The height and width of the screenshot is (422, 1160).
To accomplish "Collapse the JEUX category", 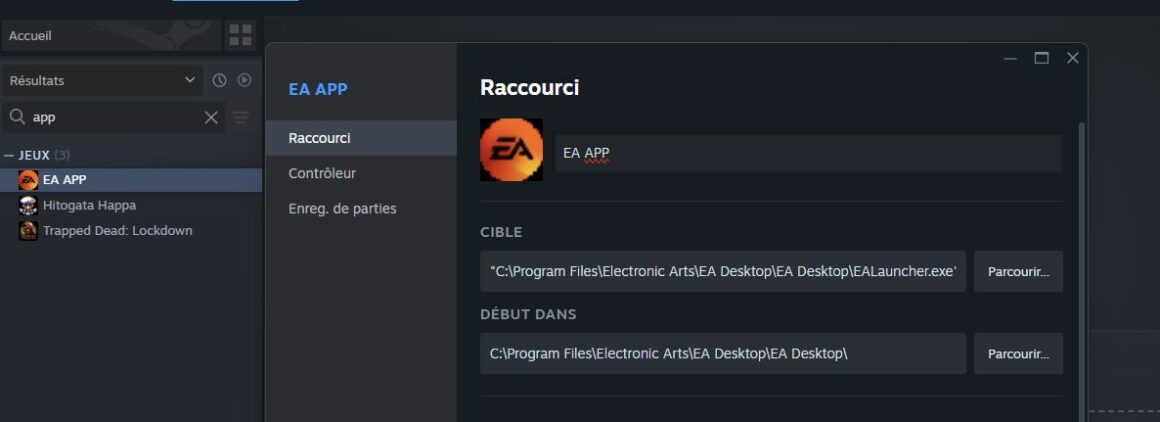I will coord(9,155).
